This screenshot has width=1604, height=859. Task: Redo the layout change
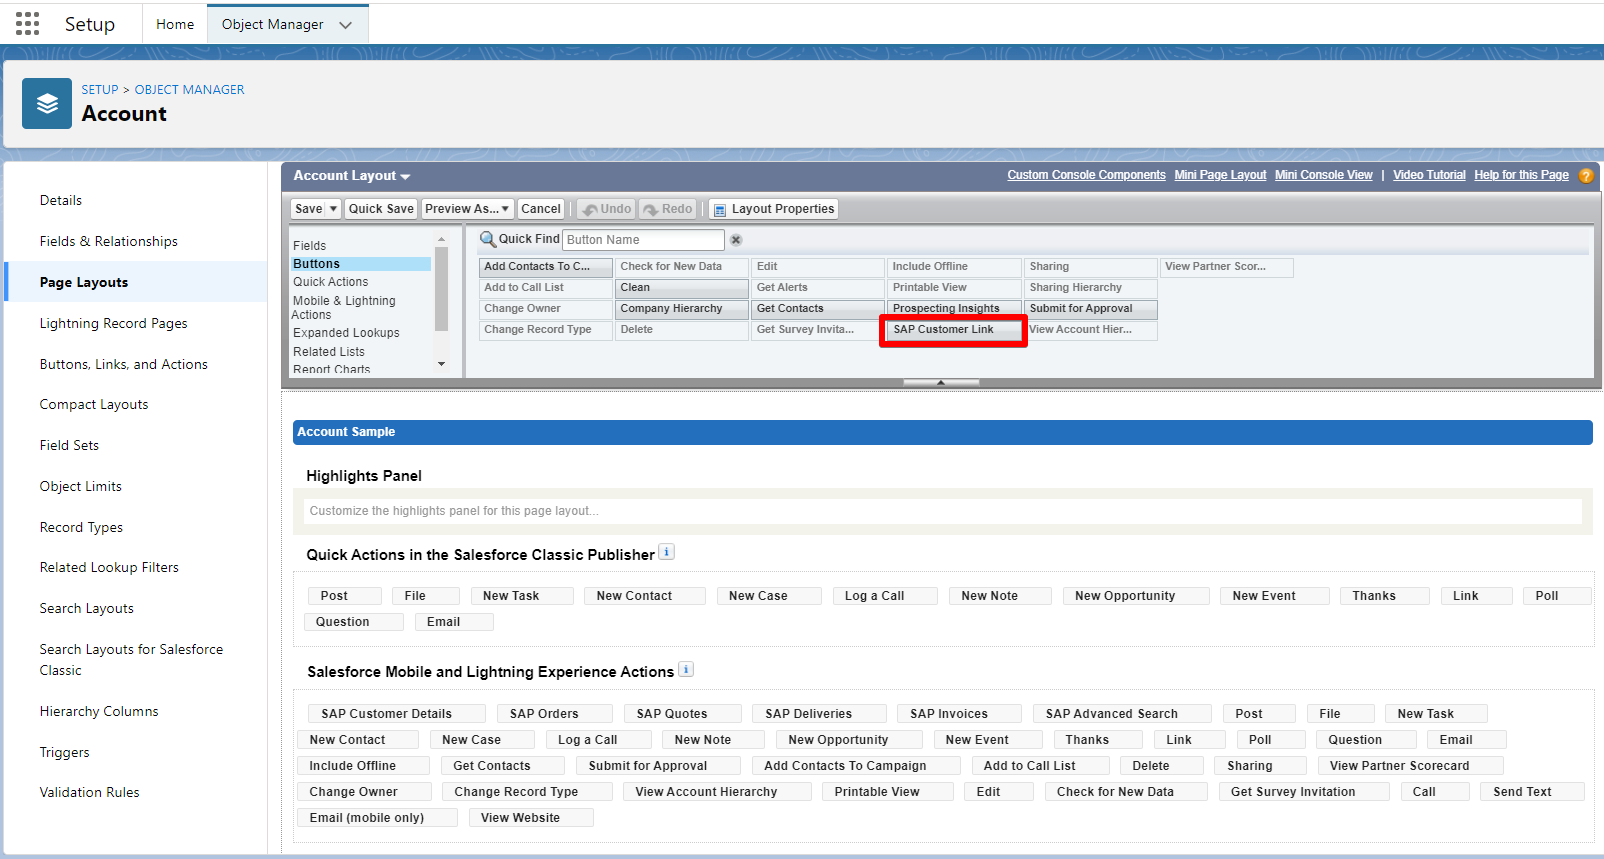tap(667, 209)
